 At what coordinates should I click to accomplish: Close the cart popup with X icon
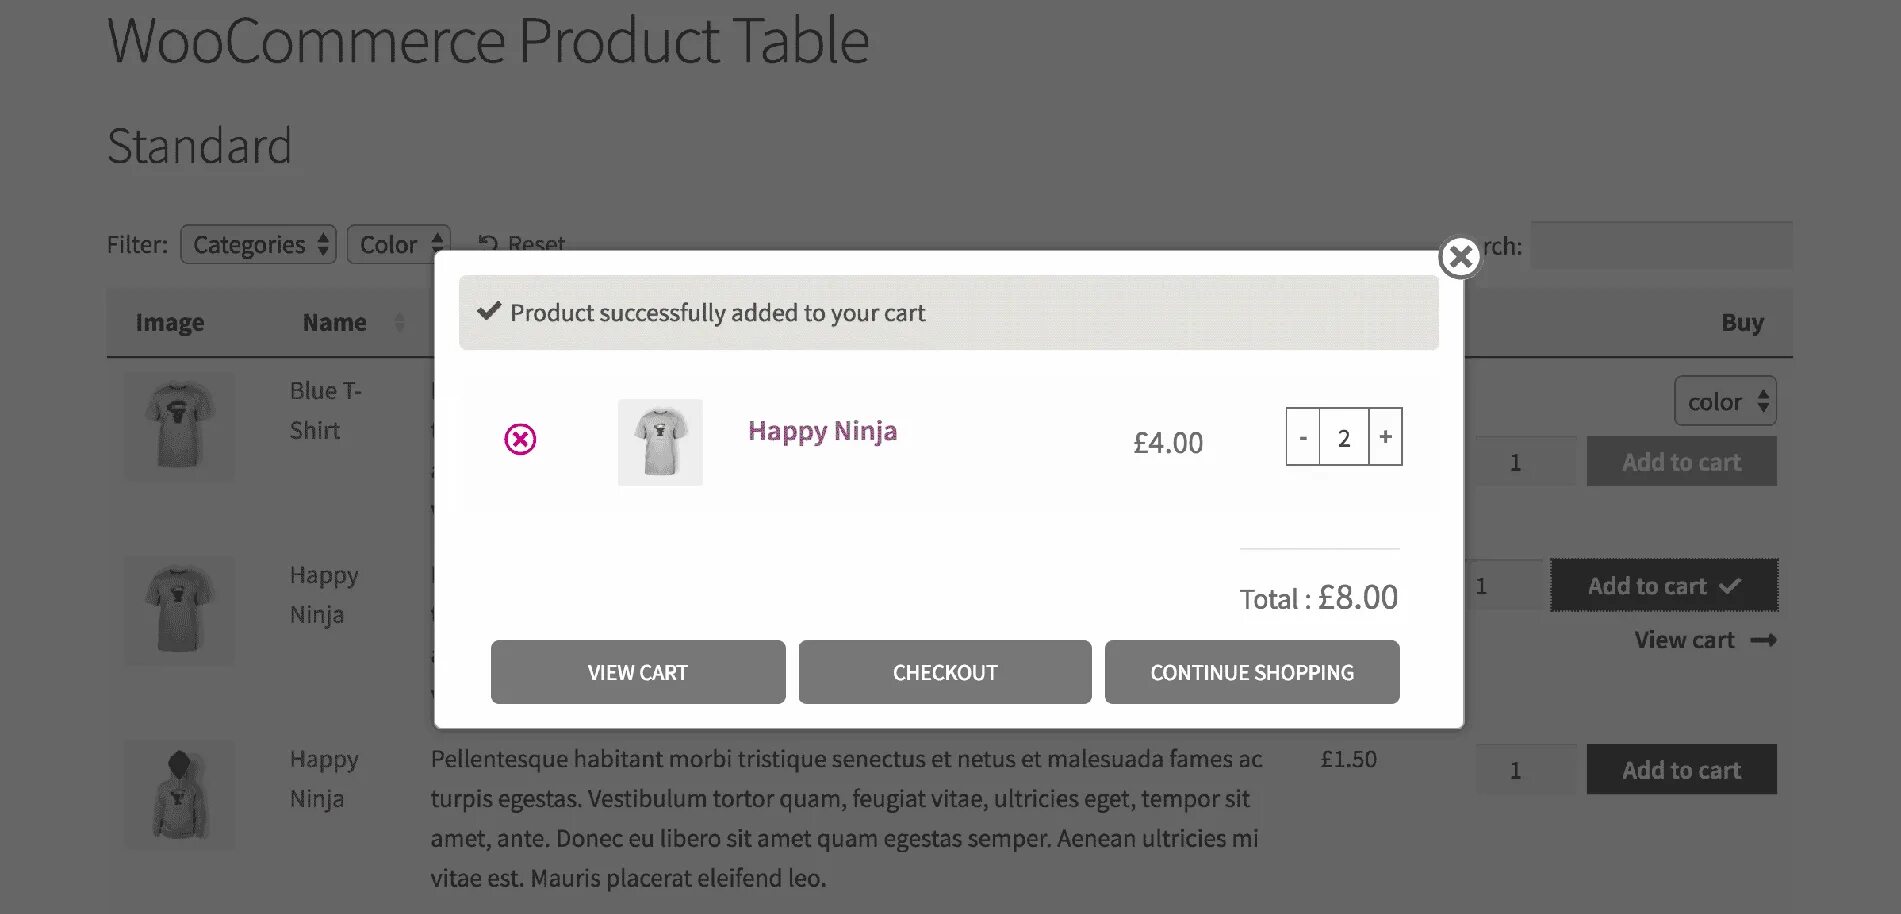click(1460, 257)
